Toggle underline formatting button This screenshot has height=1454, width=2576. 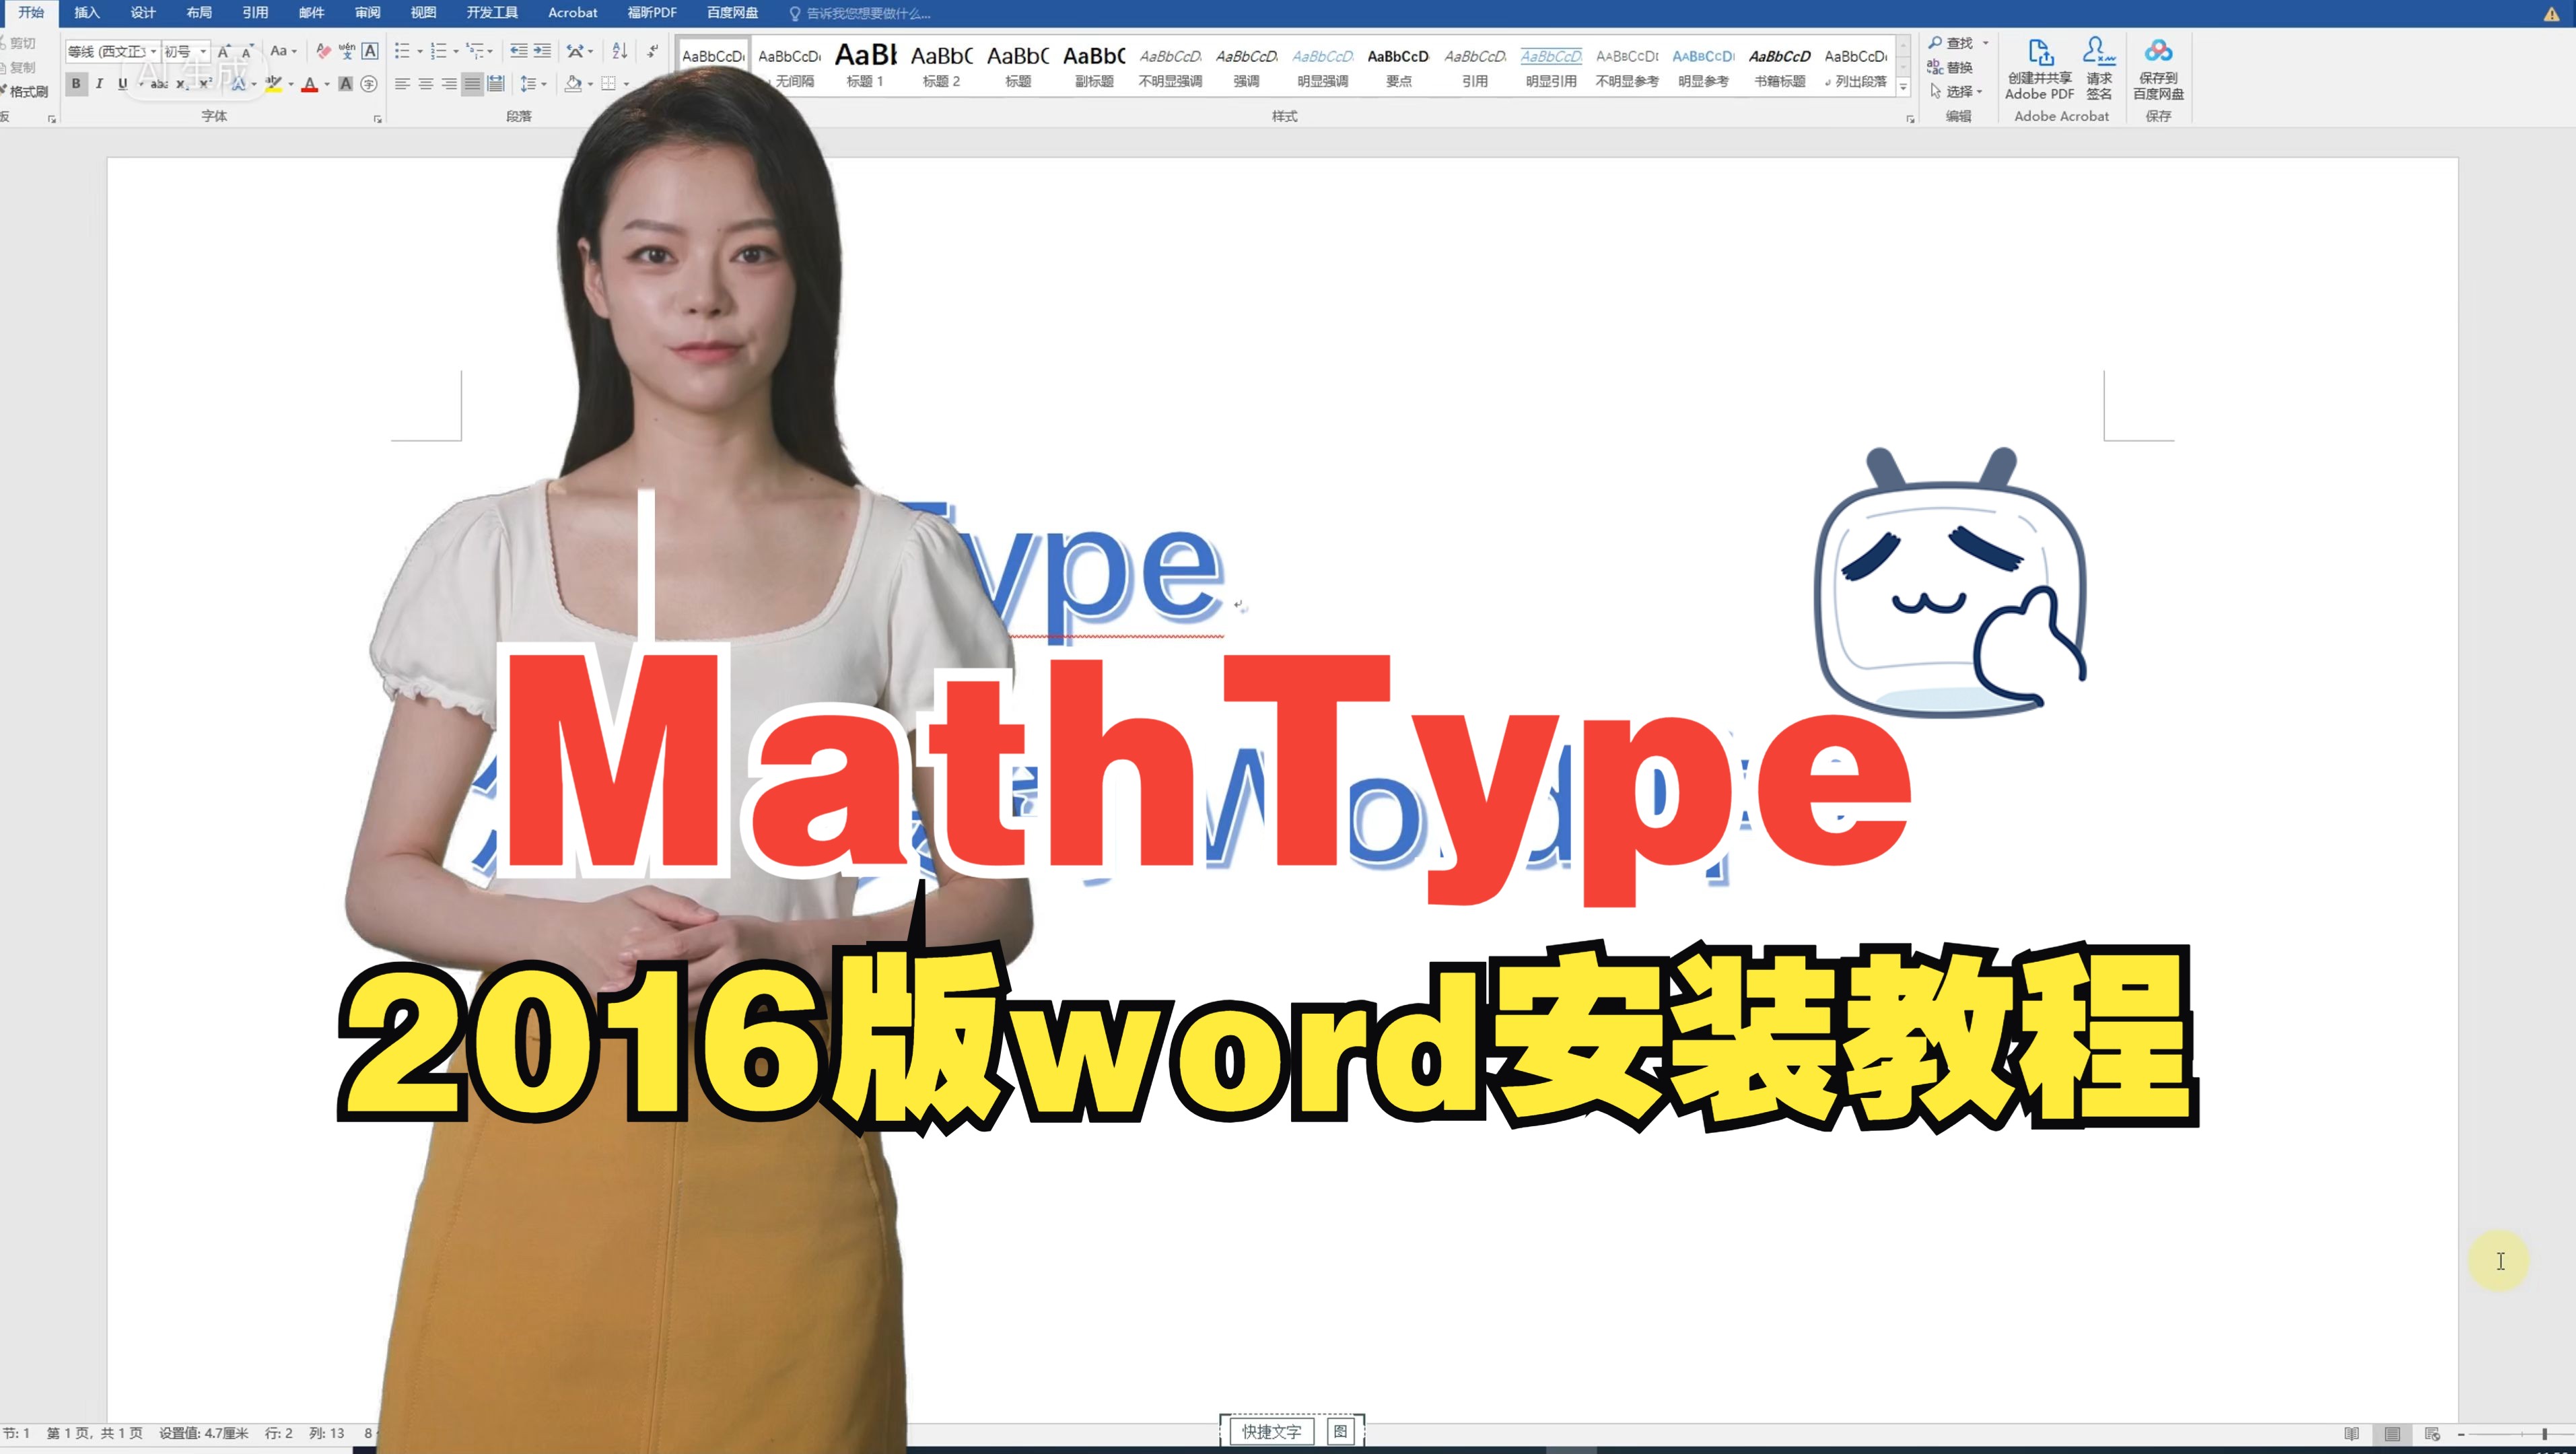[x=122, y=84]
